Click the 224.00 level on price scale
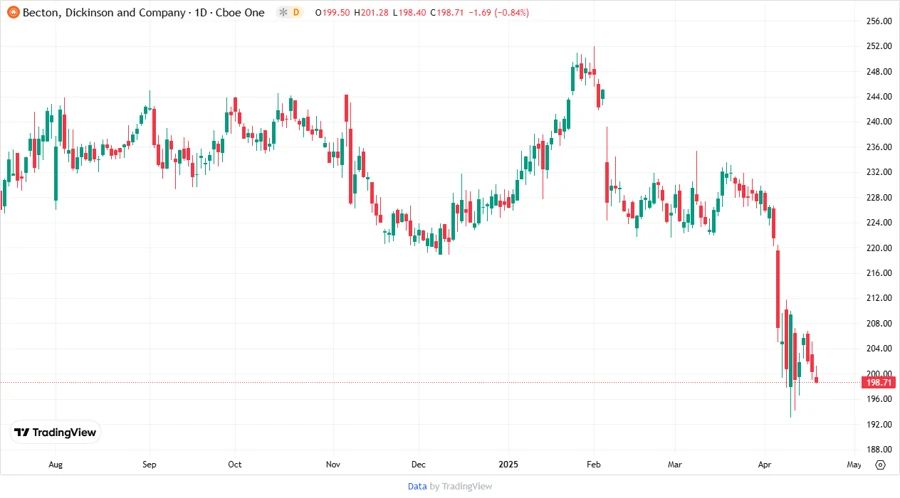 coord(879,223)
